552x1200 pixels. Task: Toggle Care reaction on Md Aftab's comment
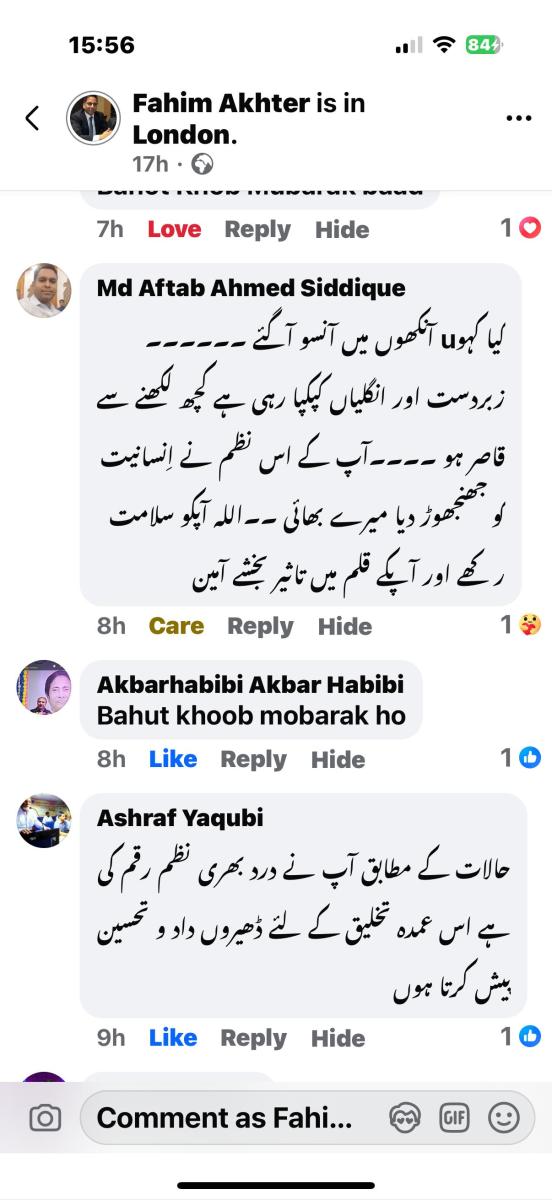(x=176, y=626)
